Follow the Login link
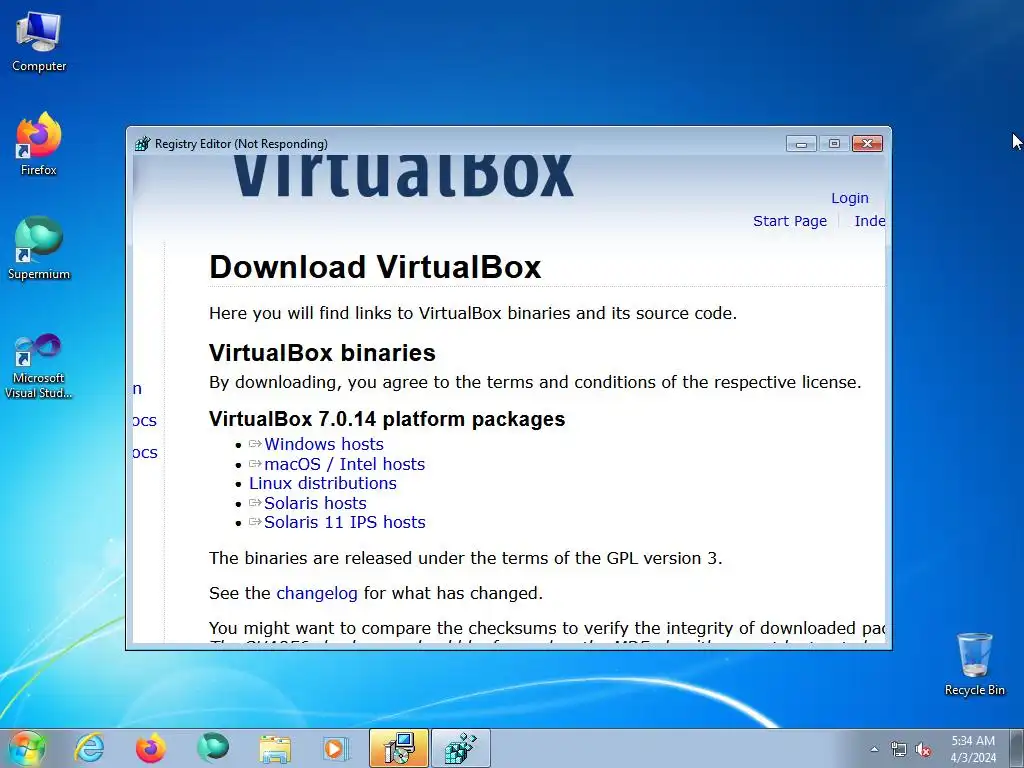The image size is (1024, 768). [x=850, y=198]
